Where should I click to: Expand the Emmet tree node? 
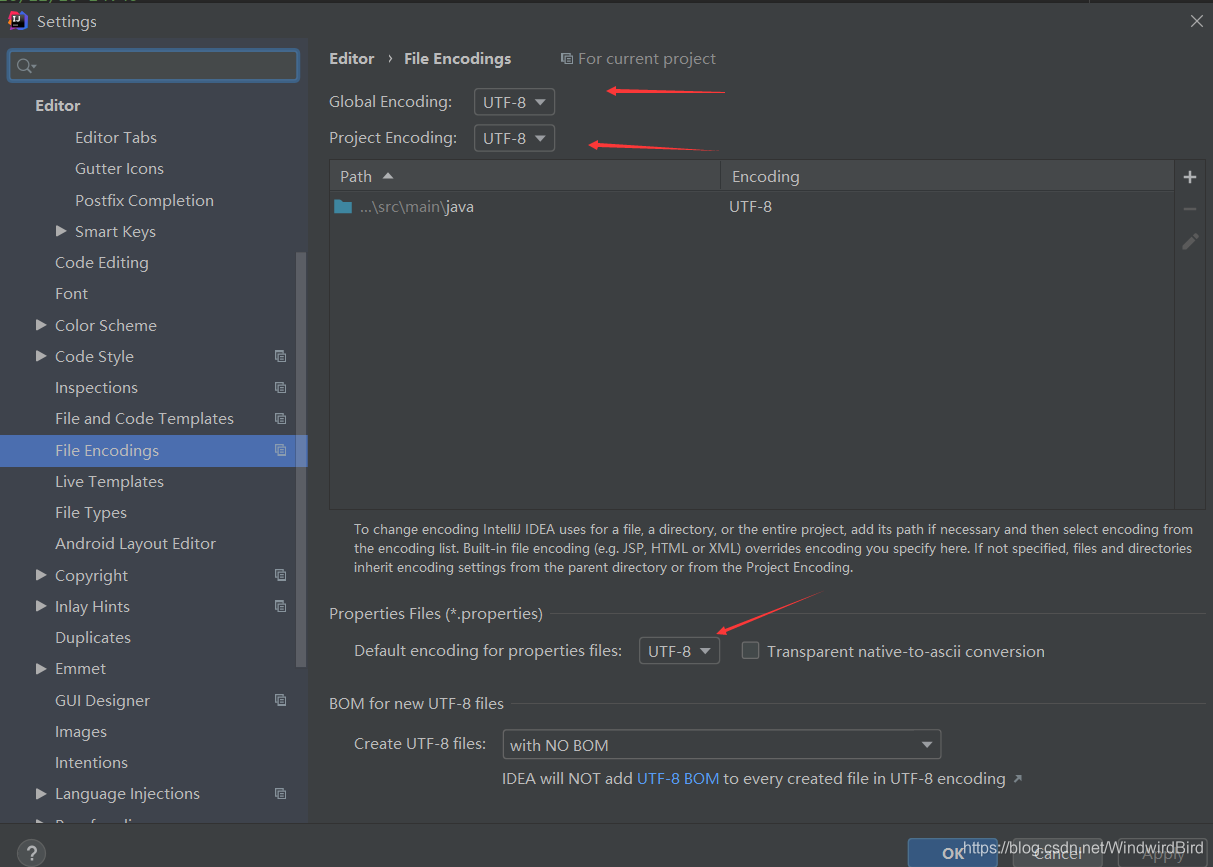41,668
